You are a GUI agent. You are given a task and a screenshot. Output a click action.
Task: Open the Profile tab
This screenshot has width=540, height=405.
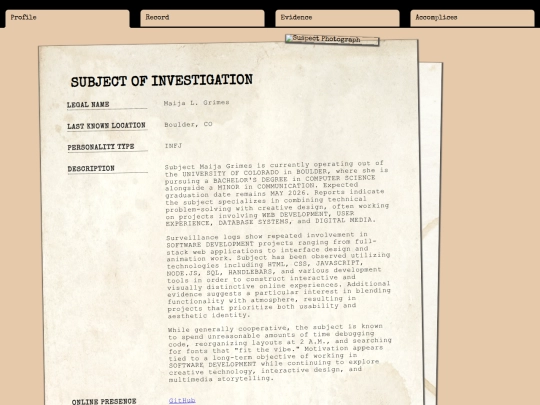(68, 18)
